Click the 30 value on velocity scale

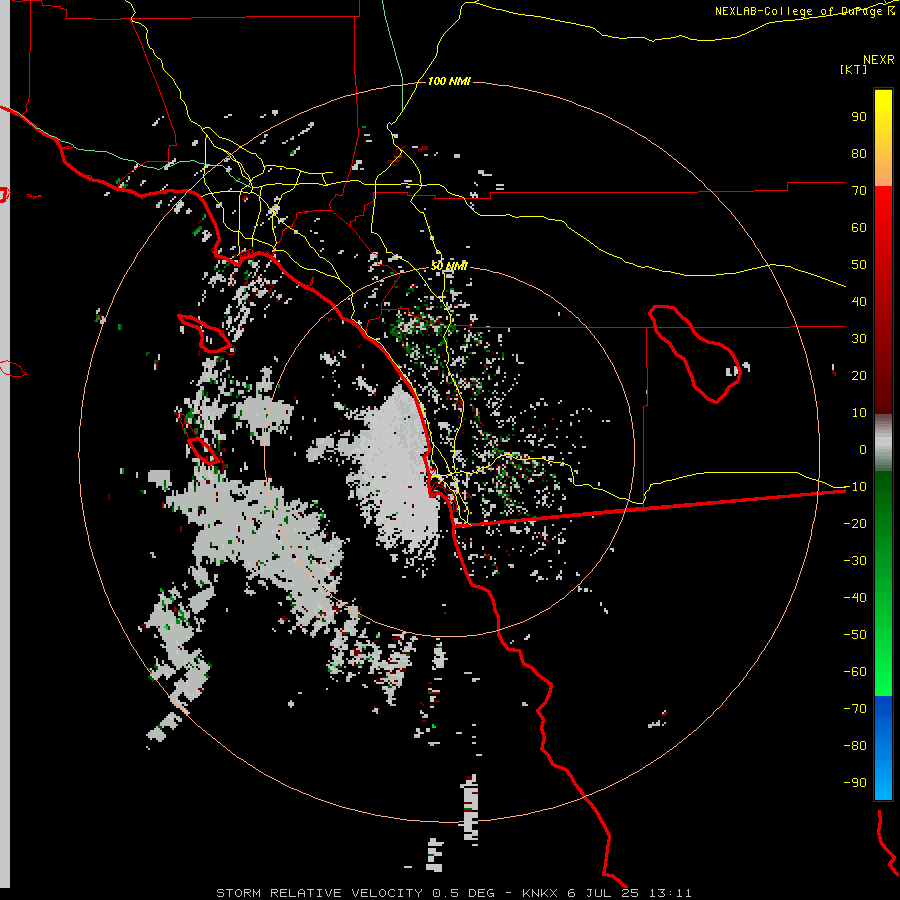point(859,339)
